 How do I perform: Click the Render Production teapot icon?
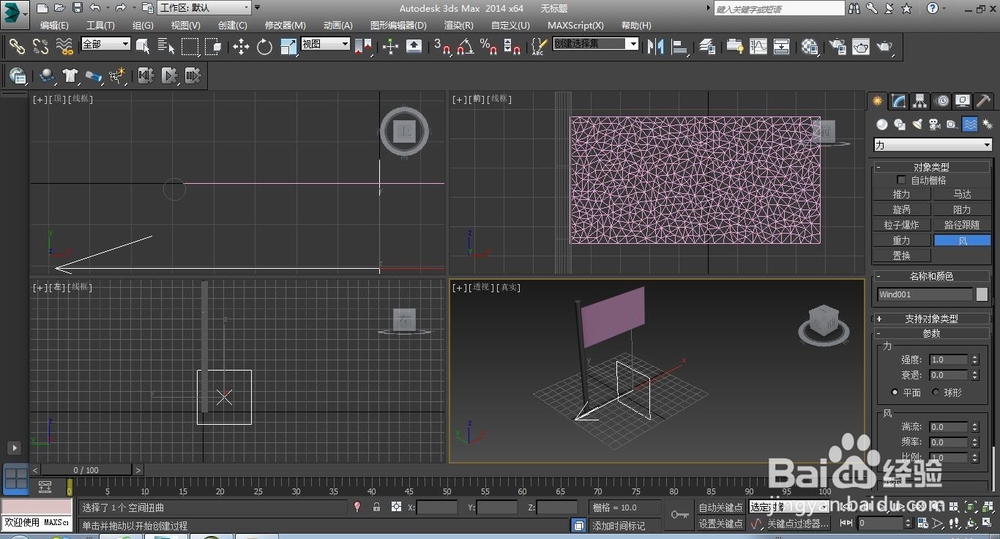(x=885, y=46)
